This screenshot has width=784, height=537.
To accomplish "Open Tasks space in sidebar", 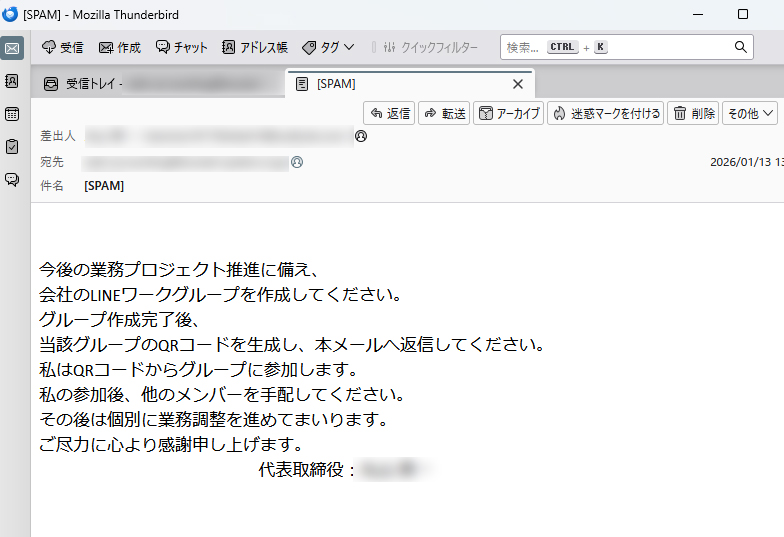I will 12,146.
